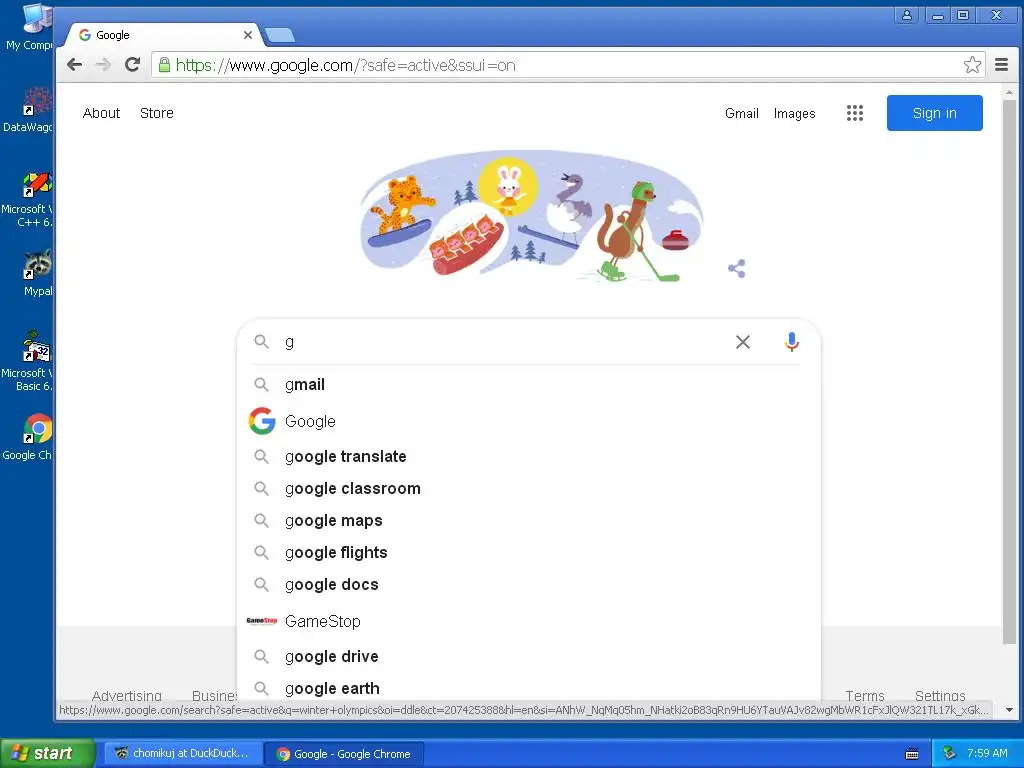Select the google classroom suggestion
Image resolution: width=1024 pixels, height=768 pixels.
point(528,488)
